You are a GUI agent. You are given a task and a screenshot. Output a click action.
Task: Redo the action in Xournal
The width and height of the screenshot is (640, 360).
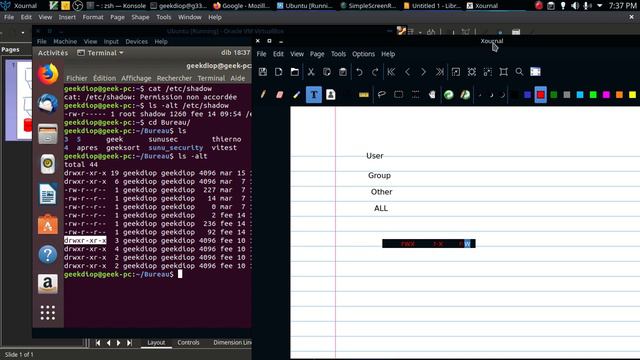[375, 72]
